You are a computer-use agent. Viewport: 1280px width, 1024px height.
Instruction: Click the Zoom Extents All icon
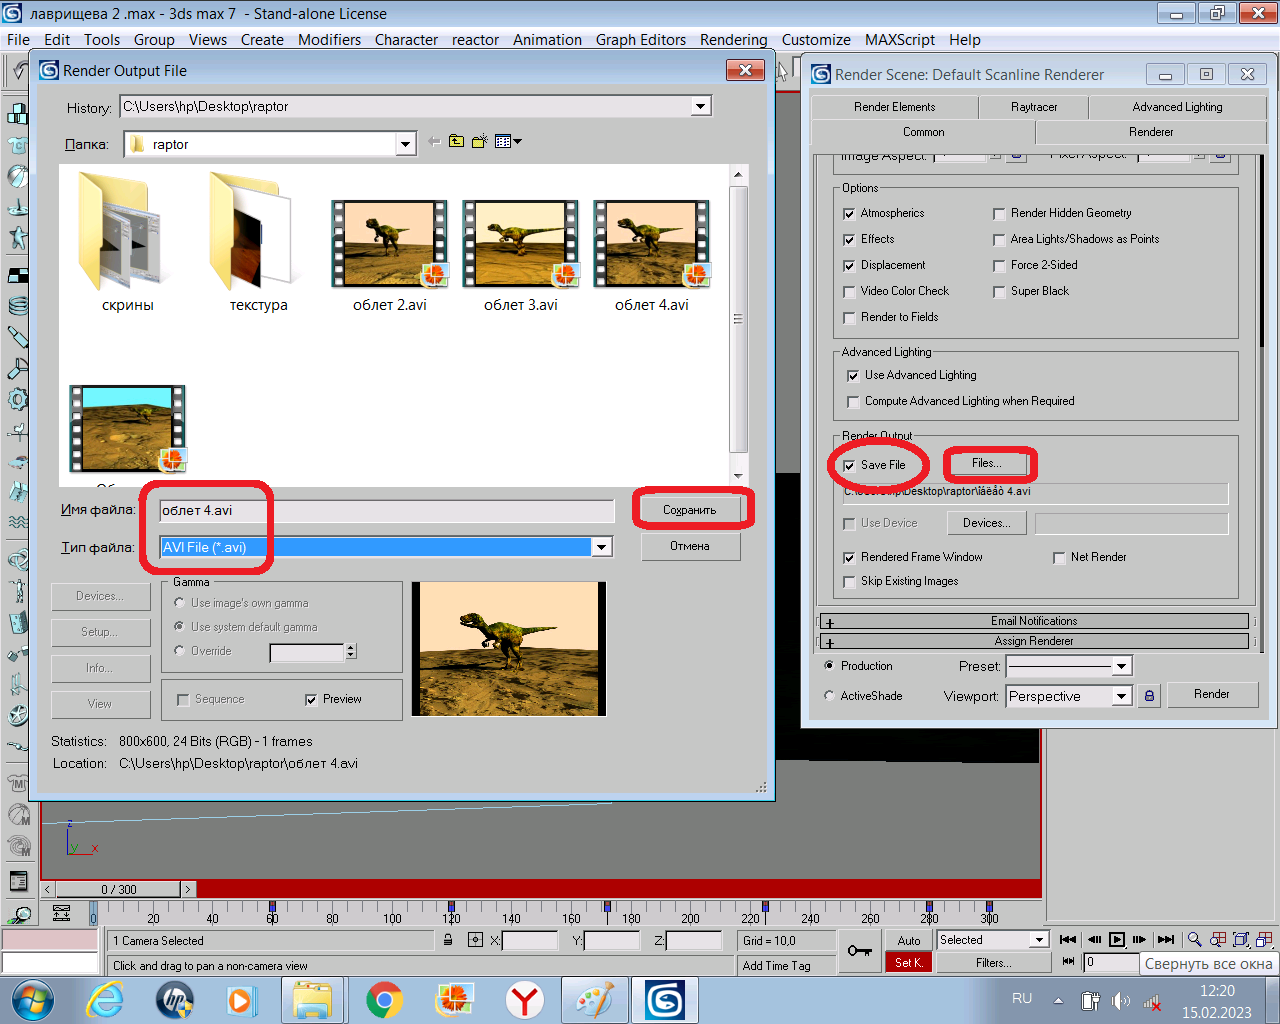(1264, 940)
